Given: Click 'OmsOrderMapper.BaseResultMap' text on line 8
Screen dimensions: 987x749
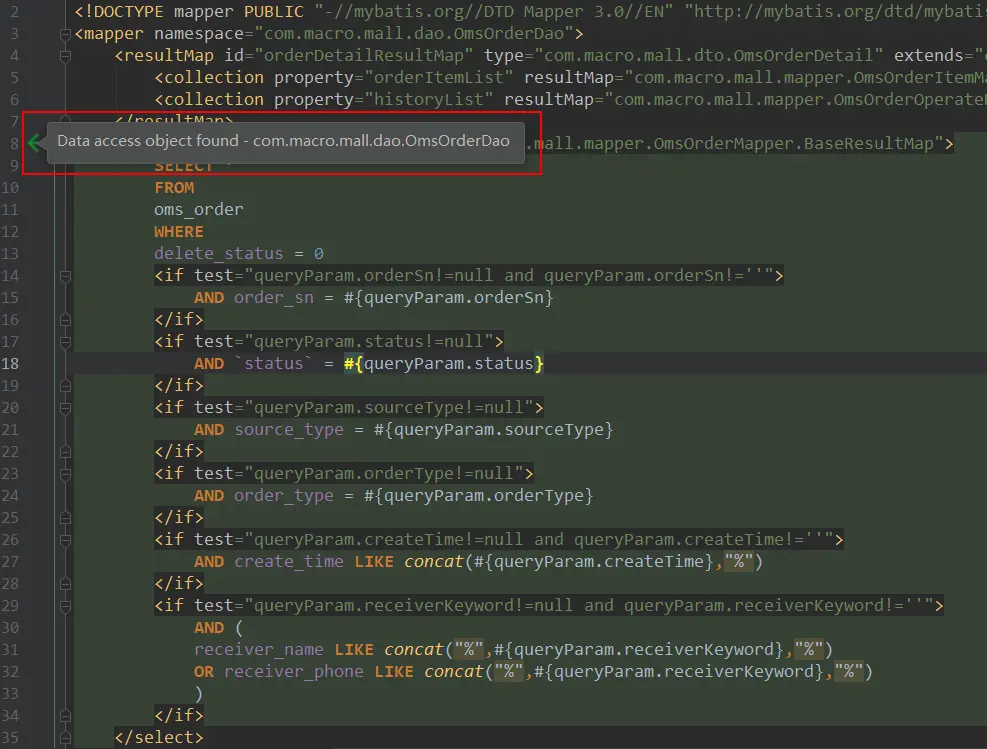Looking at the screenshot, I should click(x=793, y=144).
